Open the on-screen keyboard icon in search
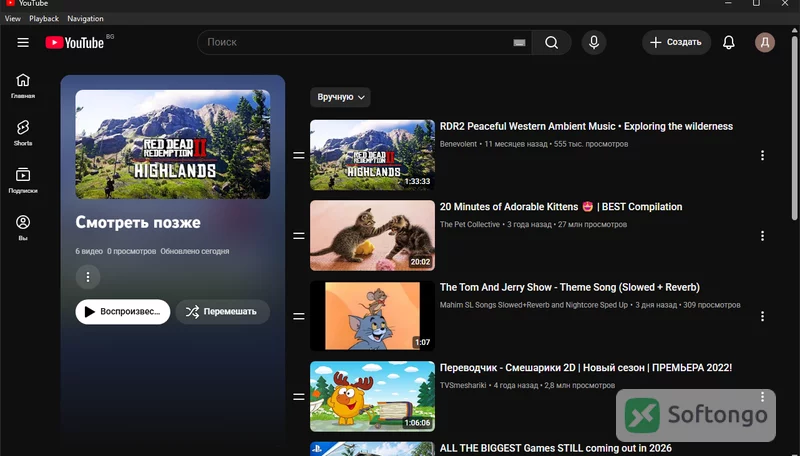 [519, 43]
